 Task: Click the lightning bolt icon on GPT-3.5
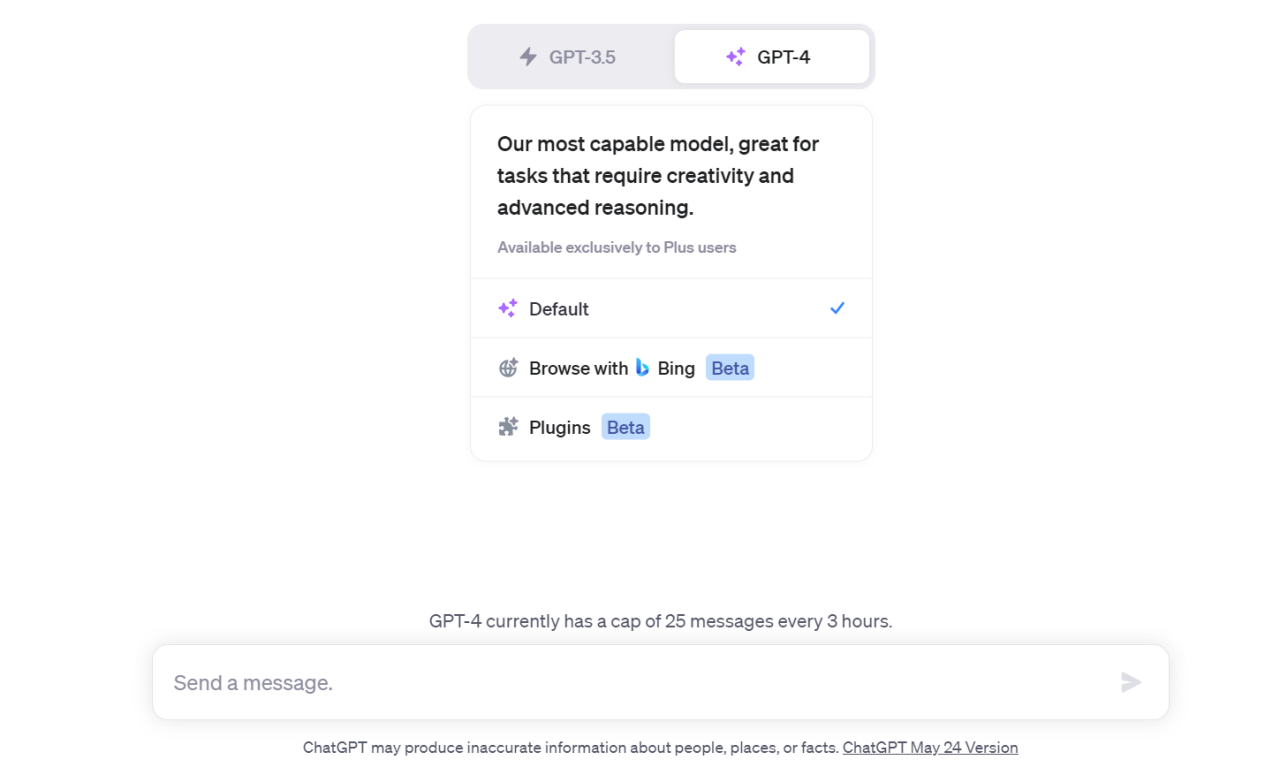coord(528,57)
